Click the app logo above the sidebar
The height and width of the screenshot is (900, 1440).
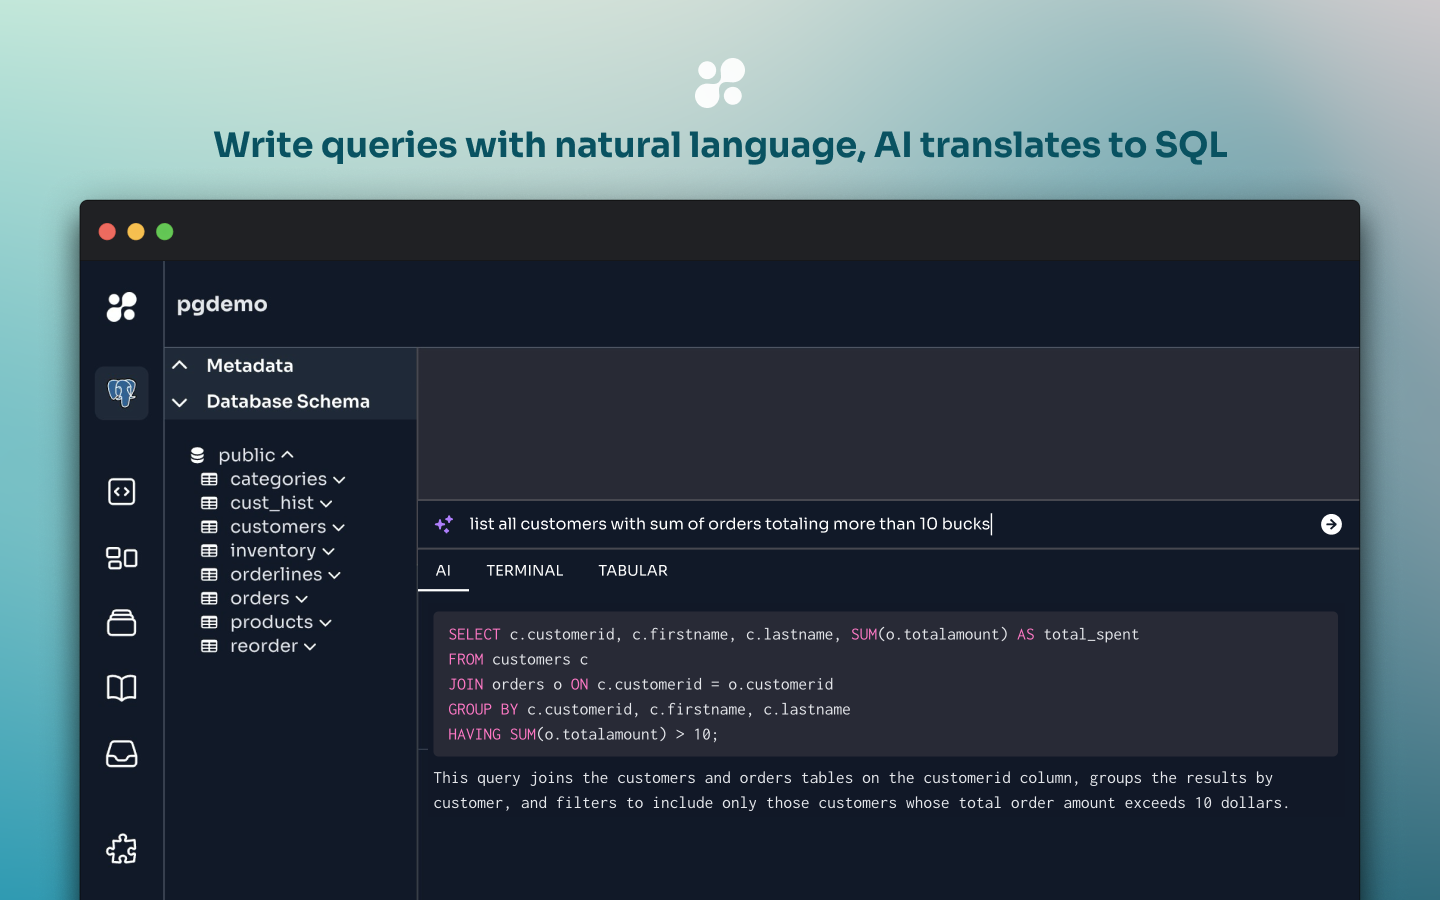pos(121,307)
